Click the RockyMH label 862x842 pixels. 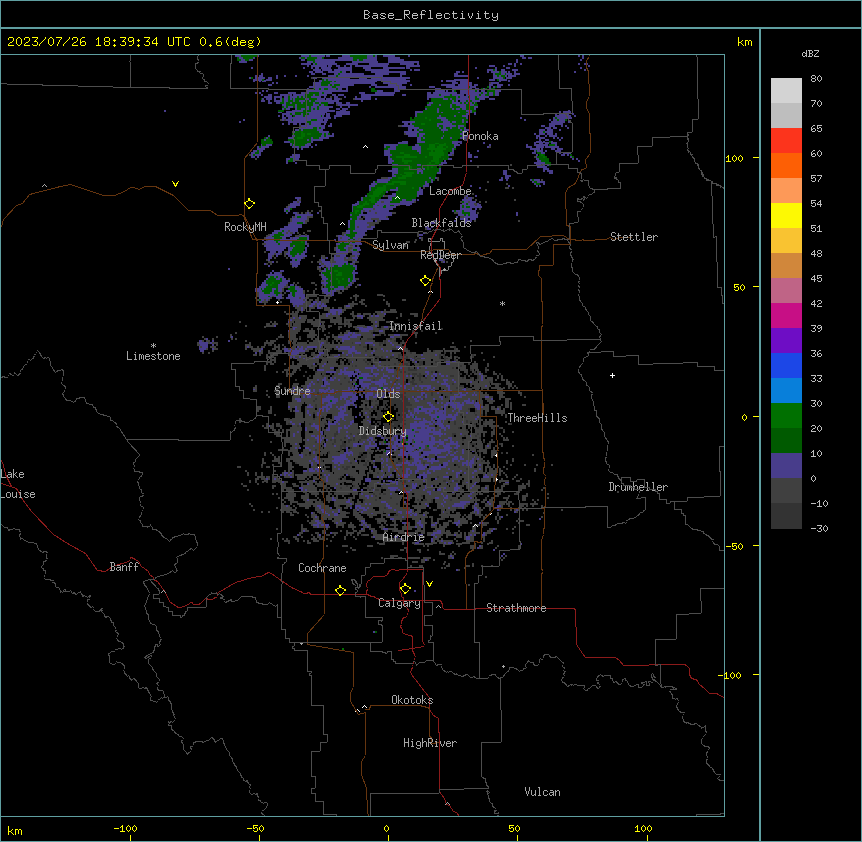click(245, 227)
